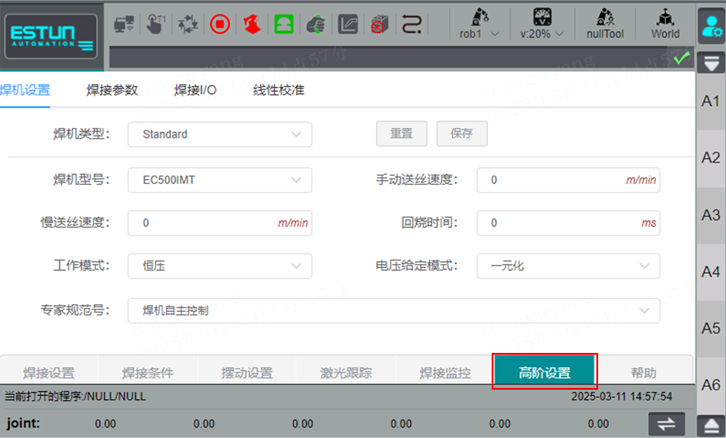The image size is (726, 438).
Task: Click the joint: label in status bar
Action: 23,423
